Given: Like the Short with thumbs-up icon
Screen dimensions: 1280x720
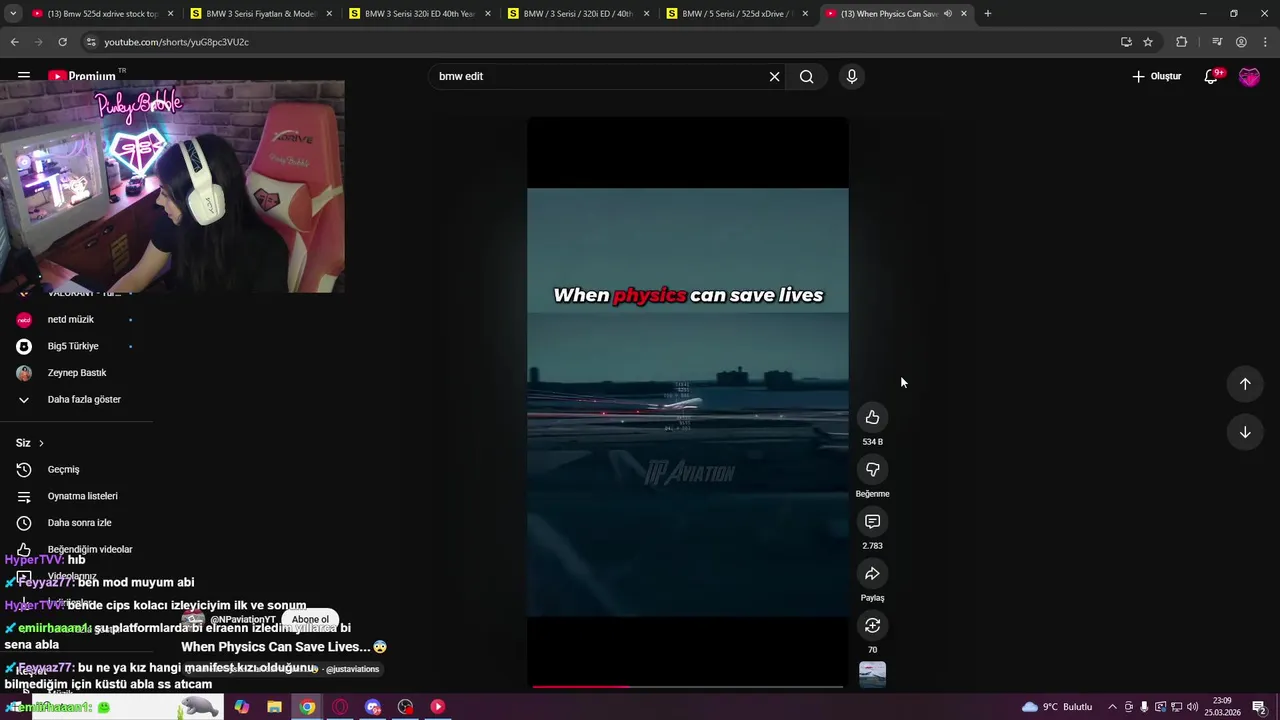Looking at the screenshot, I should click(872, 417).
